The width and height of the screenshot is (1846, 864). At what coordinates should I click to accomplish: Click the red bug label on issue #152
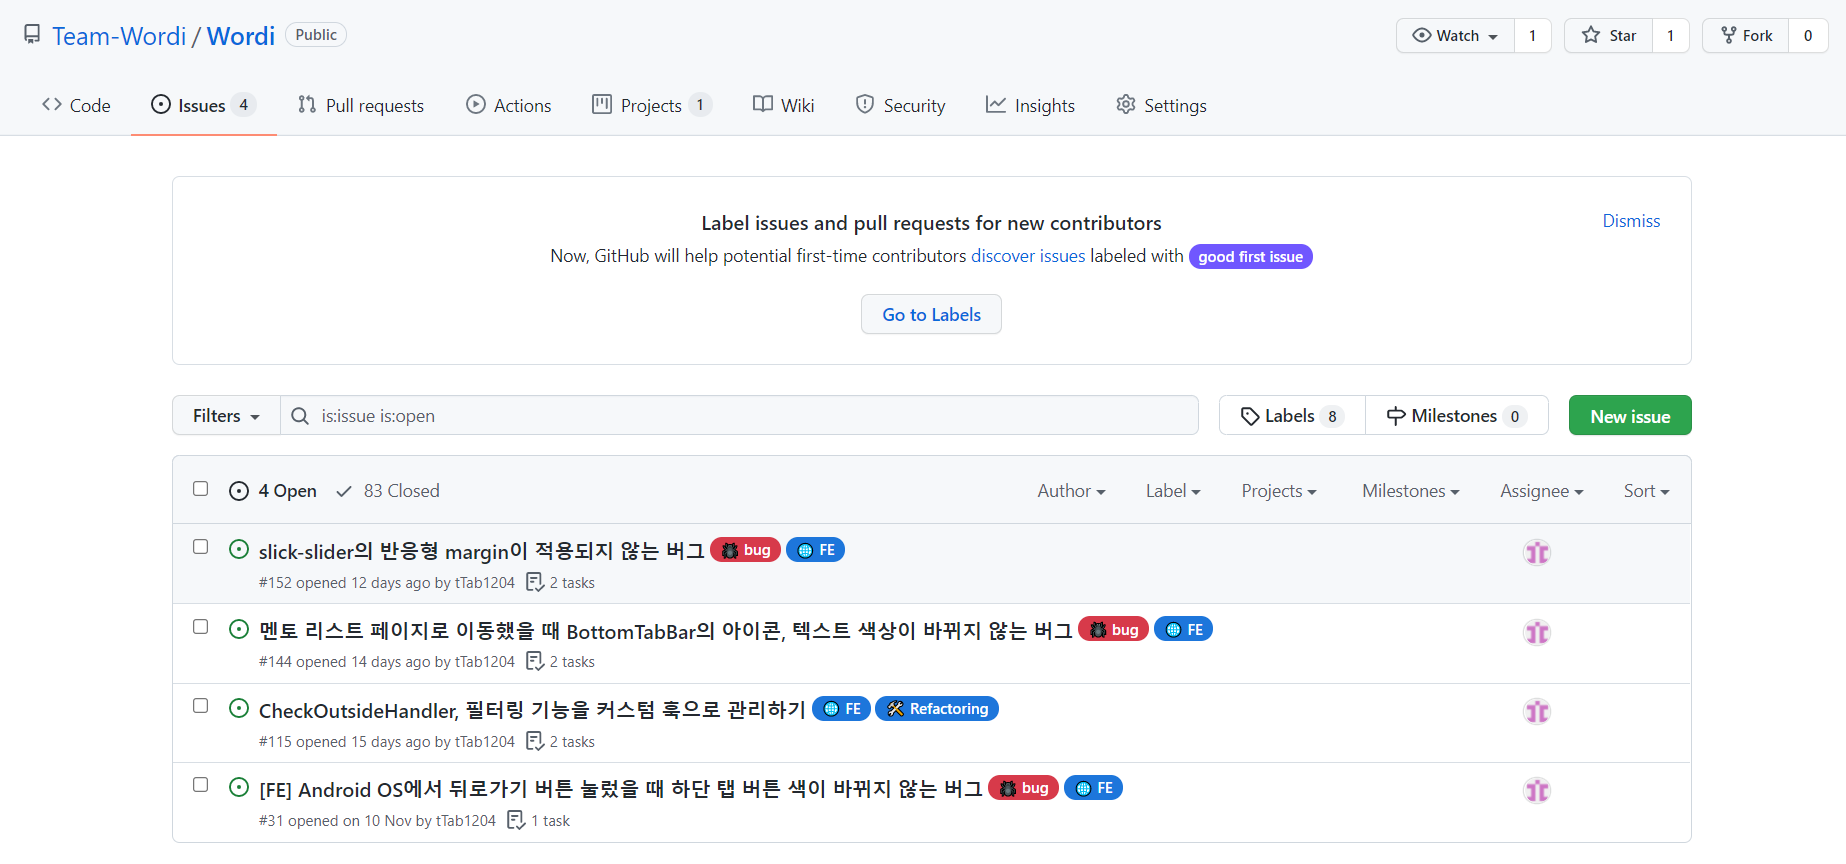[x=745, y=550]
